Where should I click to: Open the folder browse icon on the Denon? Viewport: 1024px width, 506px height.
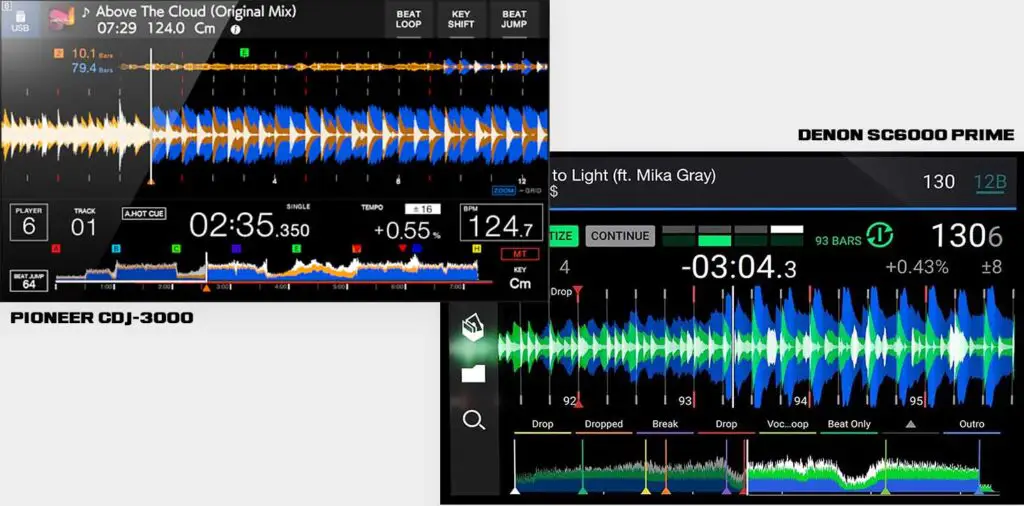(473, 373)
